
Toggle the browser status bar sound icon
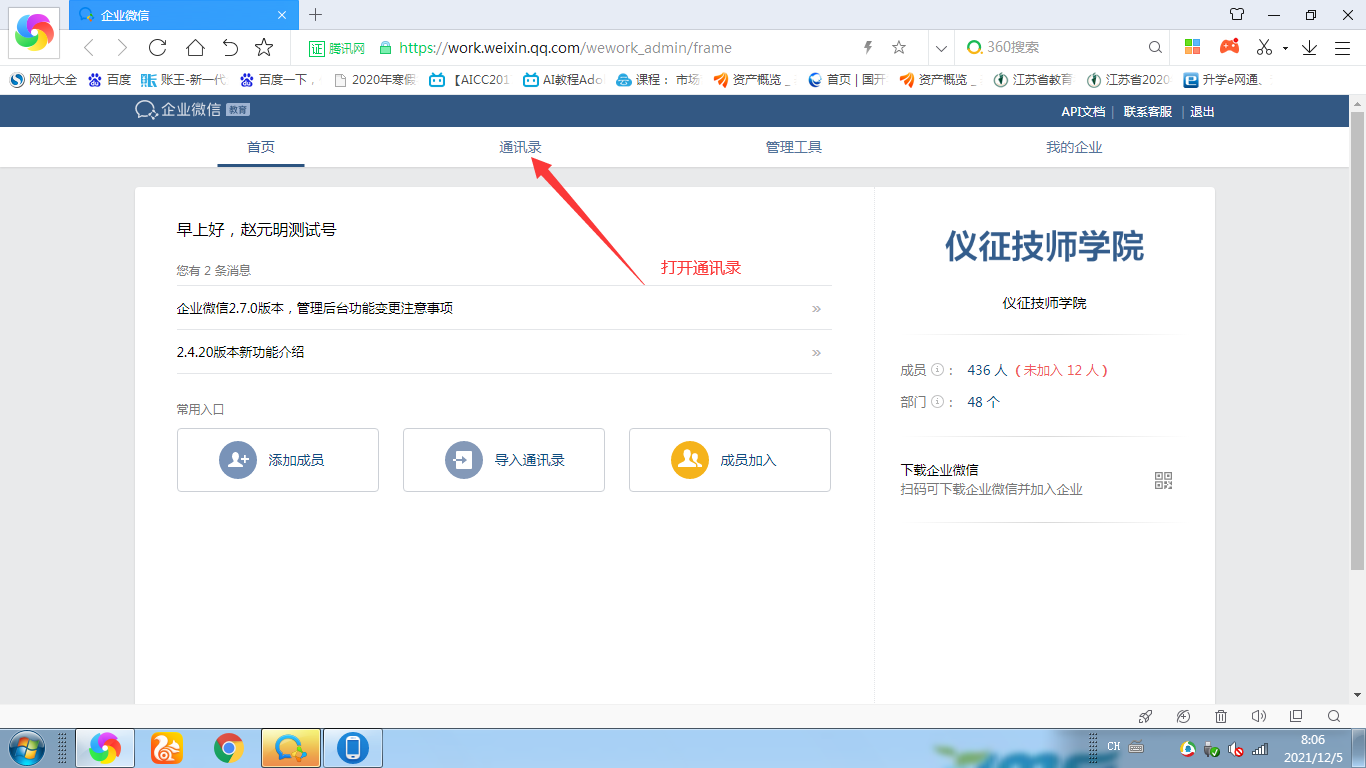1258,716
